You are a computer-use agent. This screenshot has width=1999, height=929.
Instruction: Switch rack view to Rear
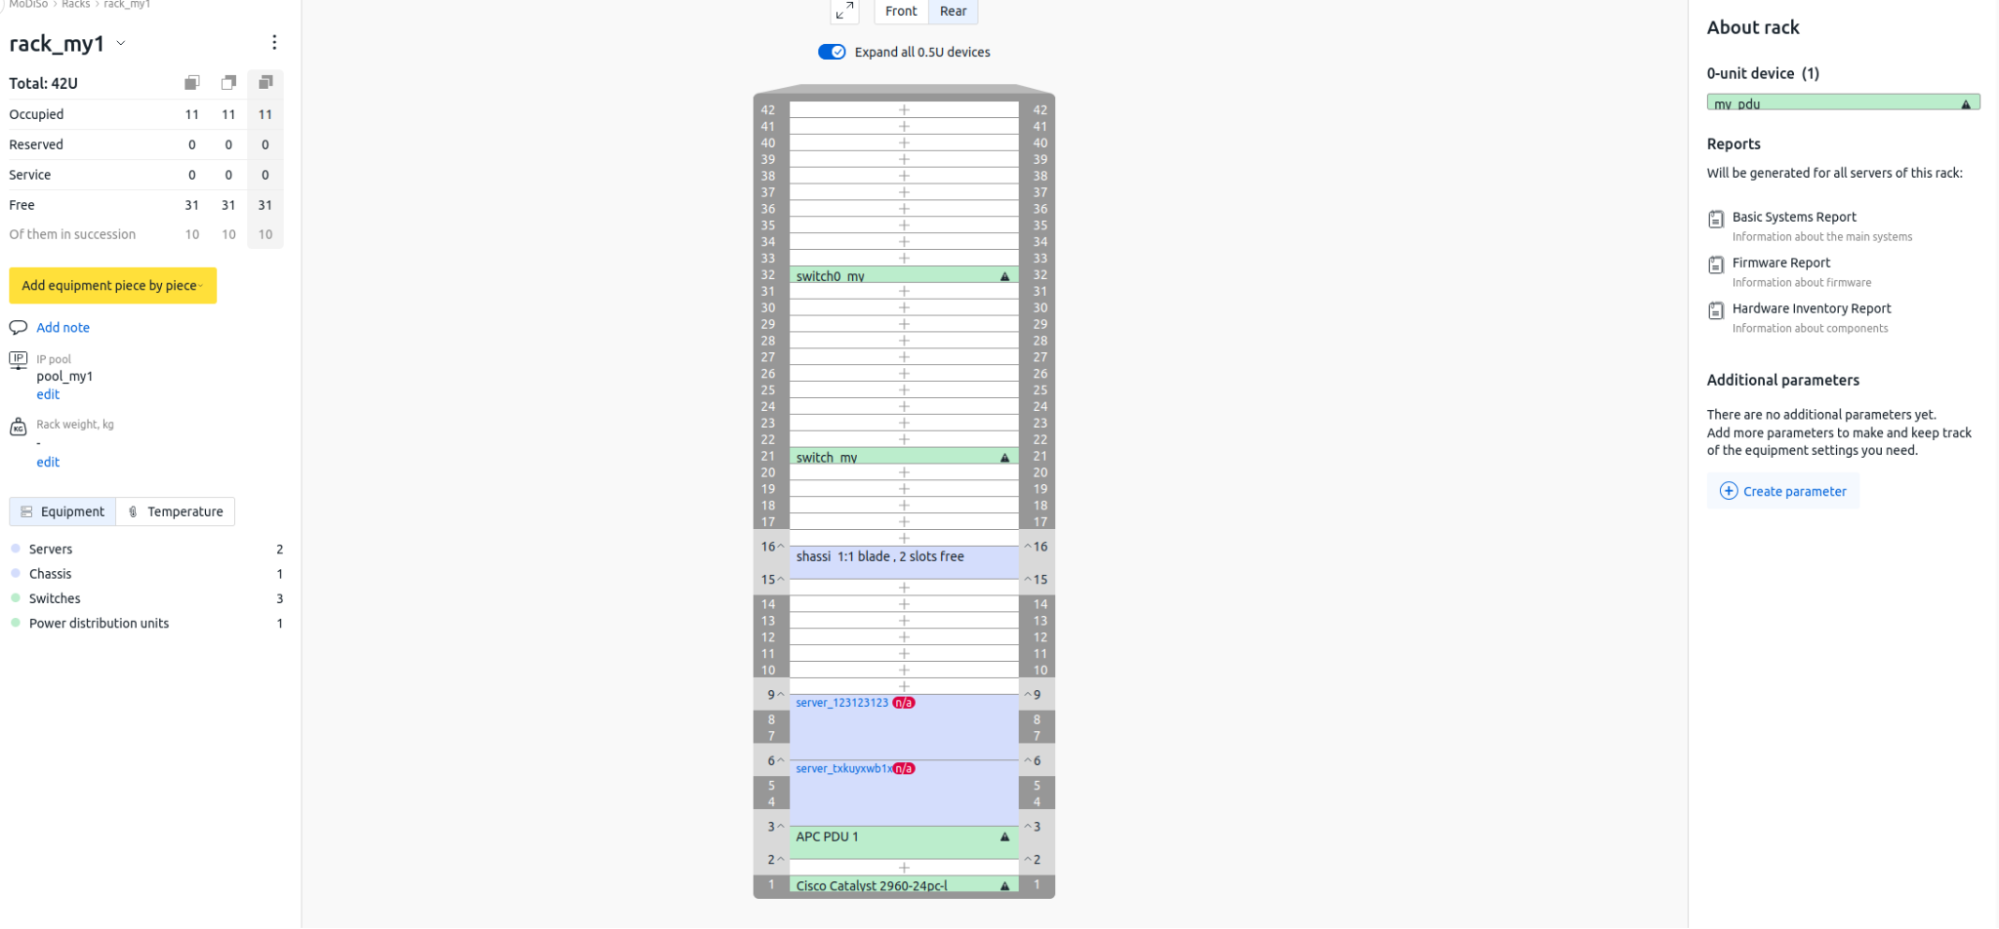point(953,11)
